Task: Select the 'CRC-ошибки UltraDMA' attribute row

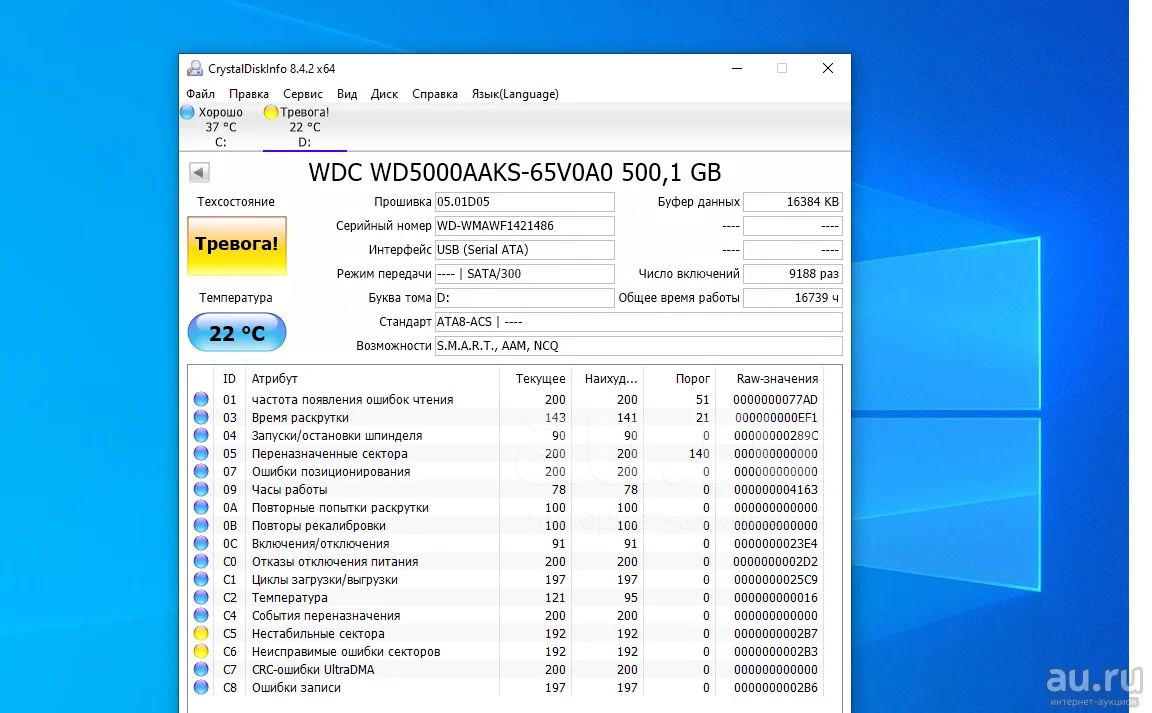Action: 507,670
